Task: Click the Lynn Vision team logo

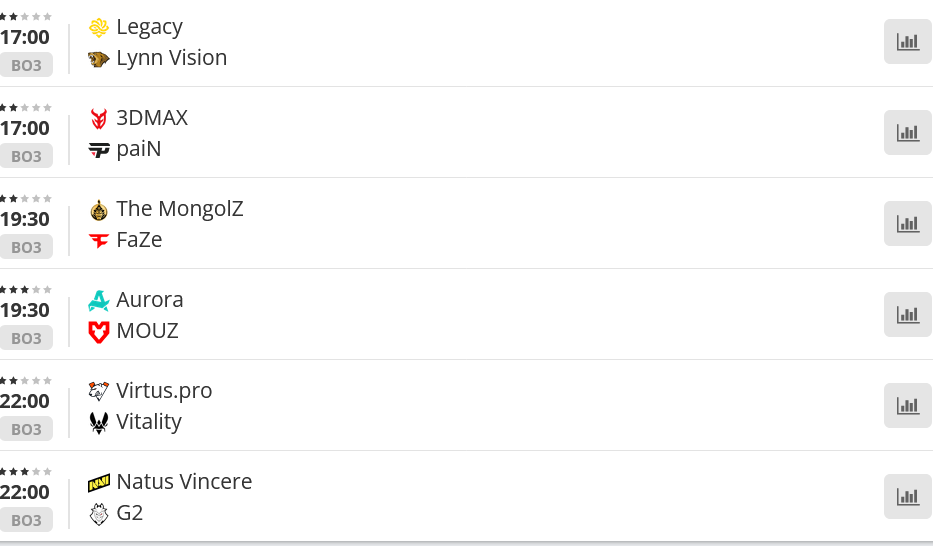Action: 99,59
